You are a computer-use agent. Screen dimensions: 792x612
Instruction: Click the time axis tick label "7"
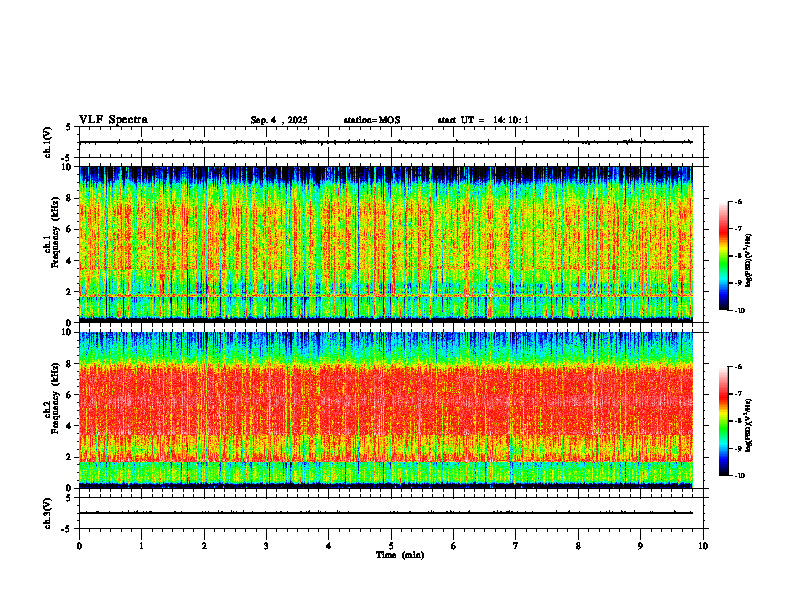point(516,546)
